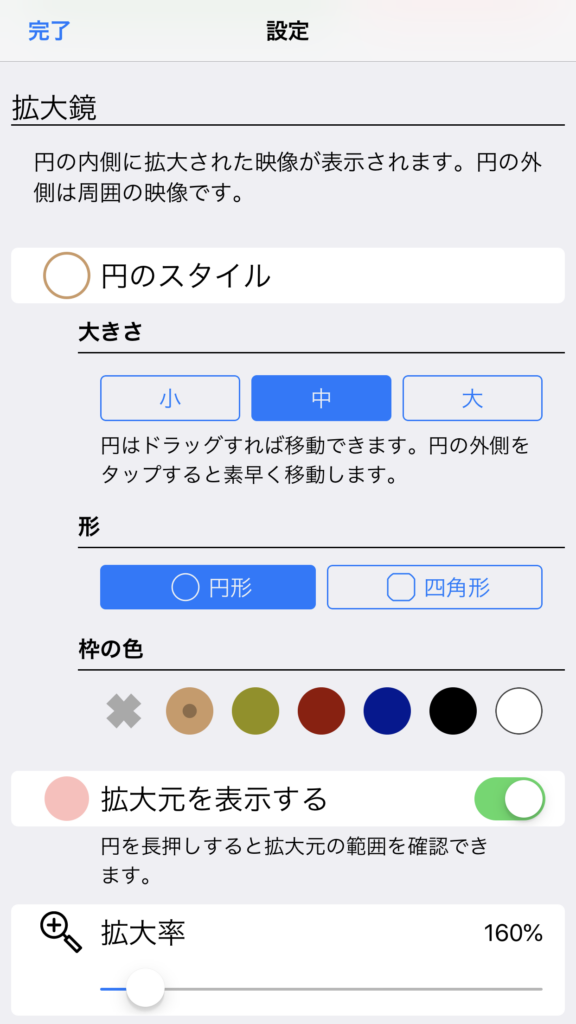The width and height of the screenshot is (576, 1024).
Task: Choose the 四角形 shape option
Action: 435,587
